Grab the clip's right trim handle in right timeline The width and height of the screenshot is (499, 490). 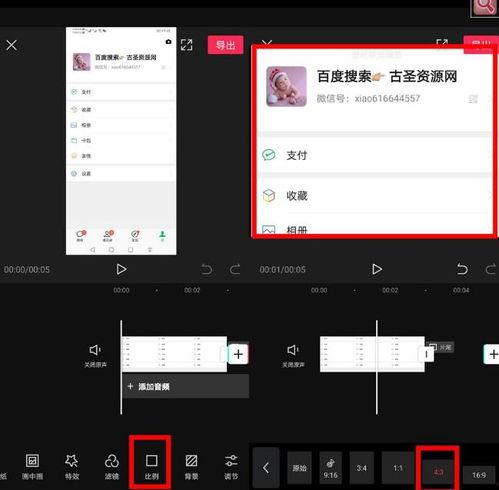(426, 354)
